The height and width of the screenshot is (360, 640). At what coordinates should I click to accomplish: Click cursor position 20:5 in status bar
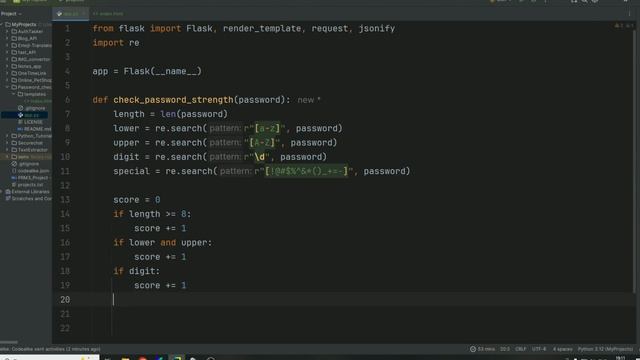(505, 349)
